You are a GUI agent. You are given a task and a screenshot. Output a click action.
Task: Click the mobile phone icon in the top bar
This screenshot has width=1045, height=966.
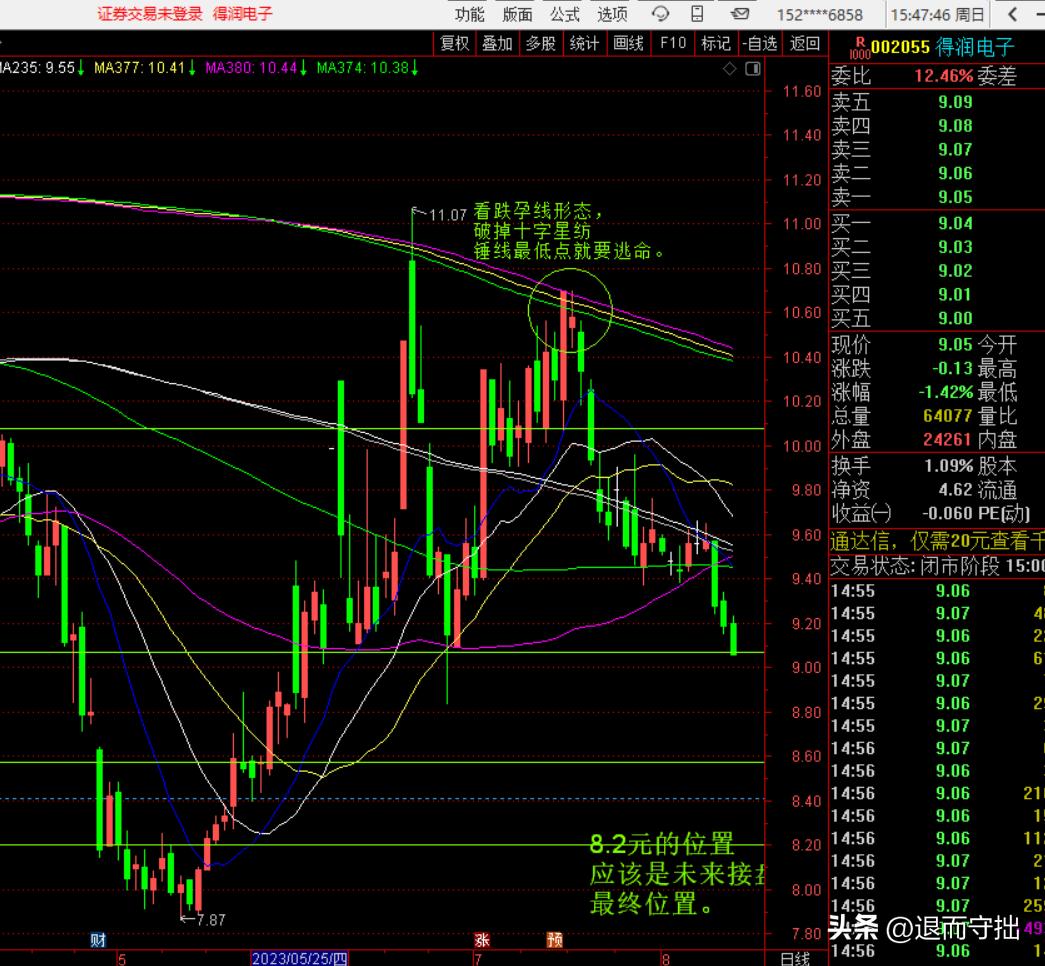click(x=697, y=14)
